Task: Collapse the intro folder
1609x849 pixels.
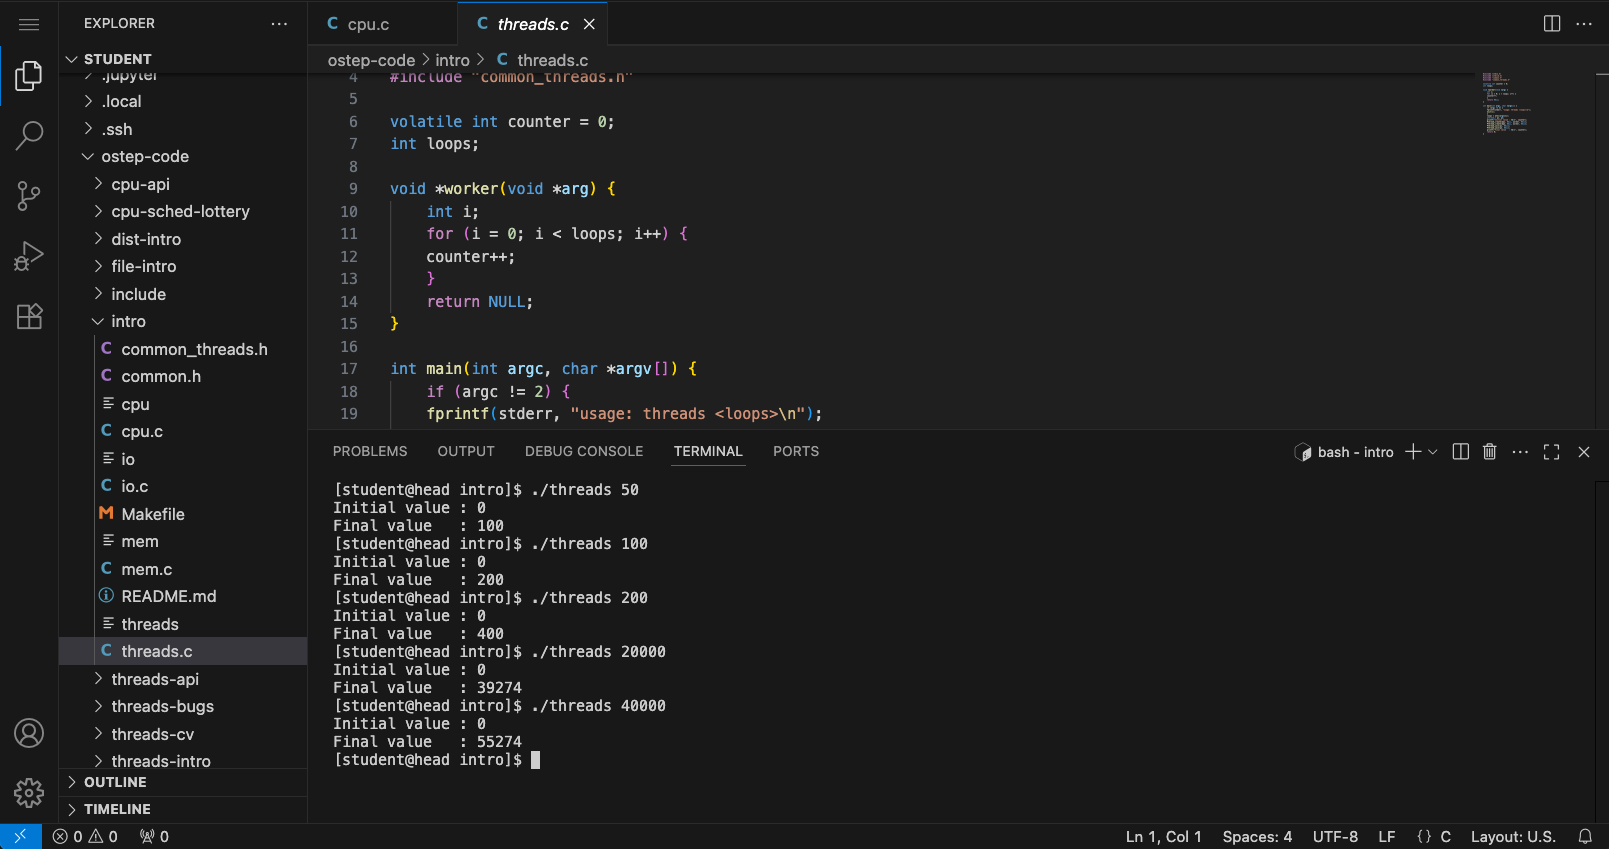Action: pyautogui.click(x=128, y=321)
